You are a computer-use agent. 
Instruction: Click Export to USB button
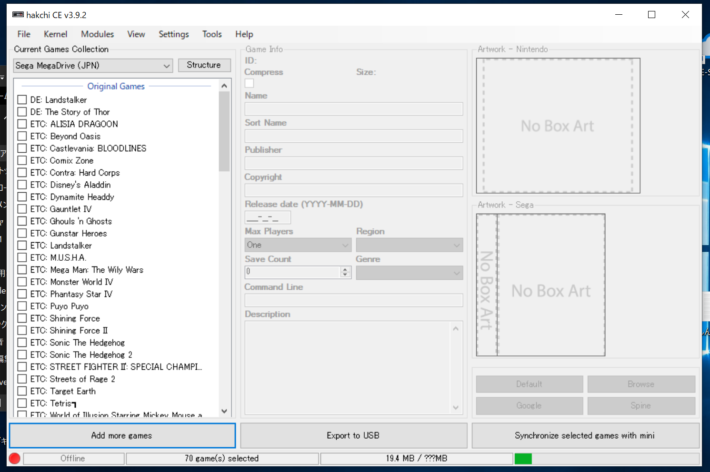click(x=354, y=436)
